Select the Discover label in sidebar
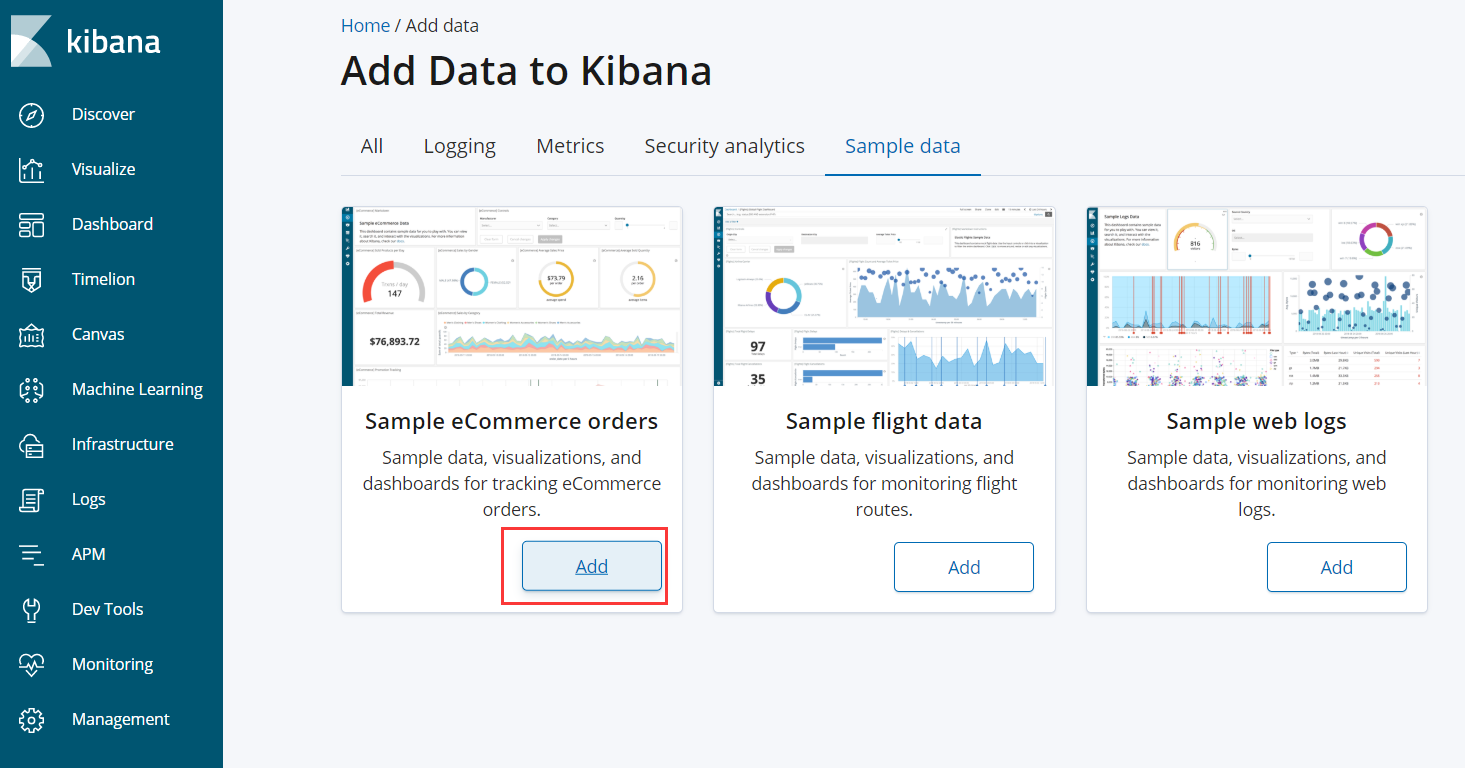 pyautogui.click(x=103, y=114)
